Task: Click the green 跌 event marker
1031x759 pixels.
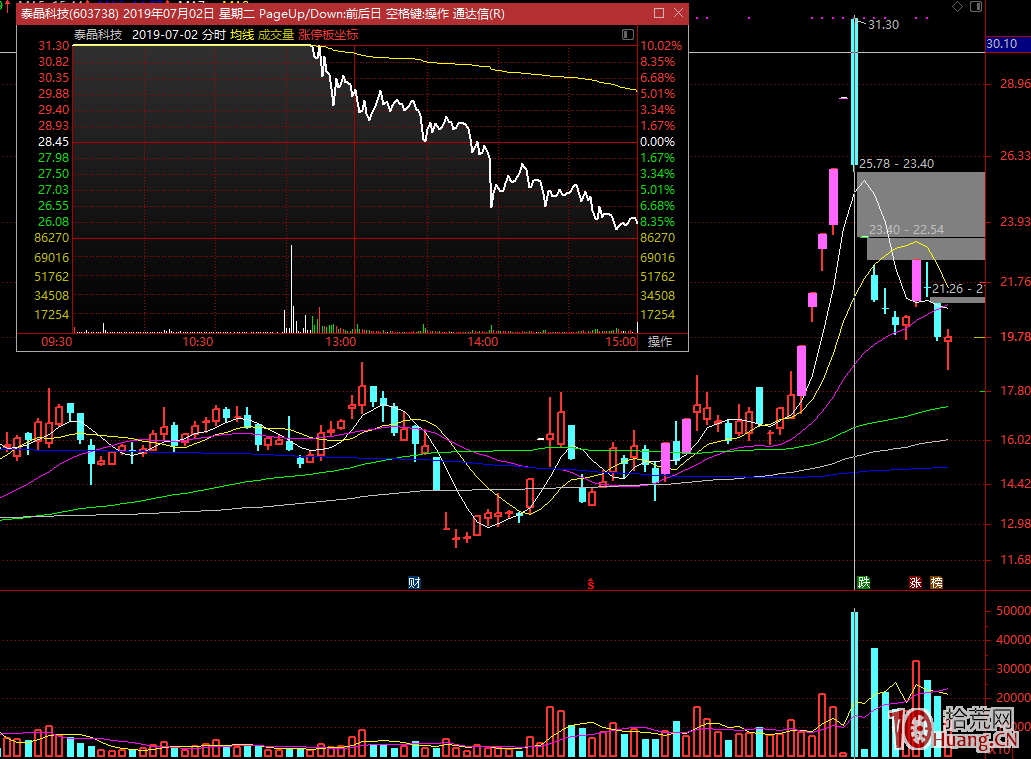Action: [863, 583]
